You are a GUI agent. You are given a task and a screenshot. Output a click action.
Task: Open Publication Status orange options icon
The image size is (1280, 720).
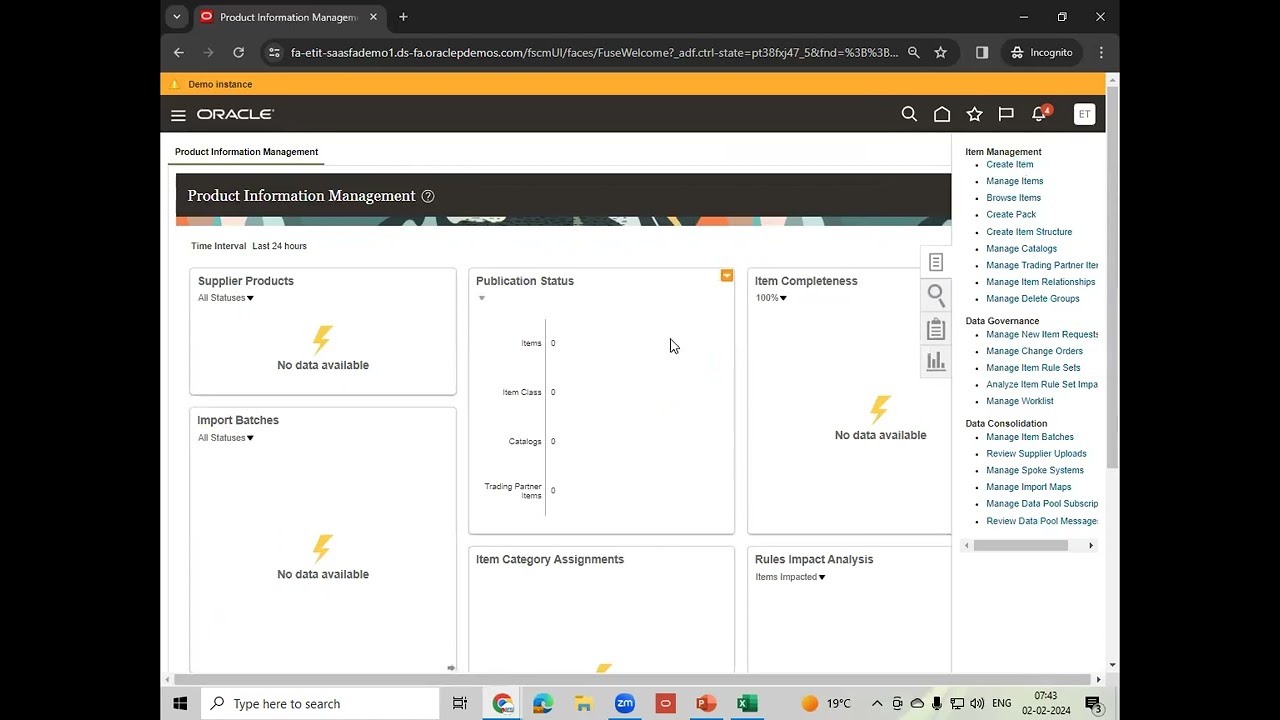[x=727, y=275]
